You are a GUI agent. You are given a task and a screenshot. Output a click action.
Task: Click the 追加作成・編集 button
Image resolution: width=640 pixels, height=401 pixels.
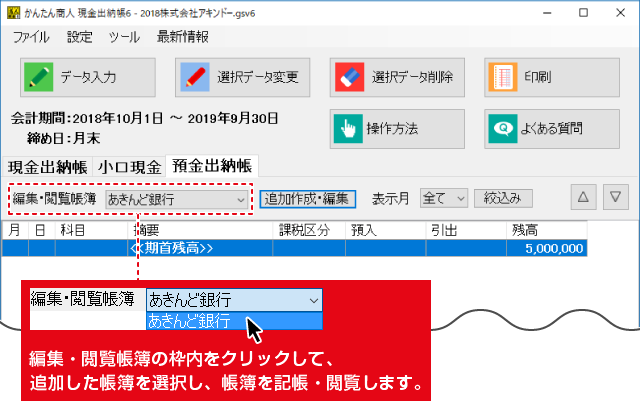click(308, 199)
